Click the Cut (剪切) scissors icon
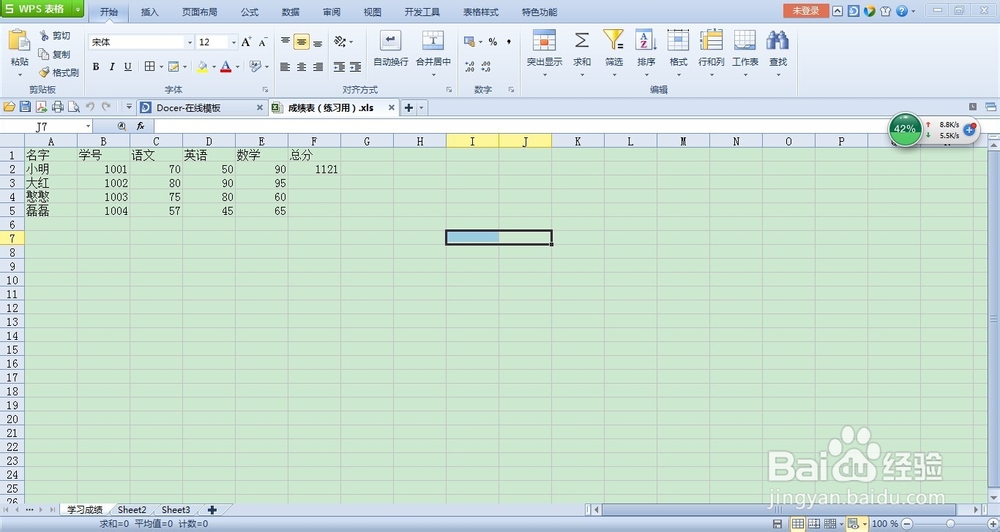This screenshot has height=532, width=1000. (44, 36)
